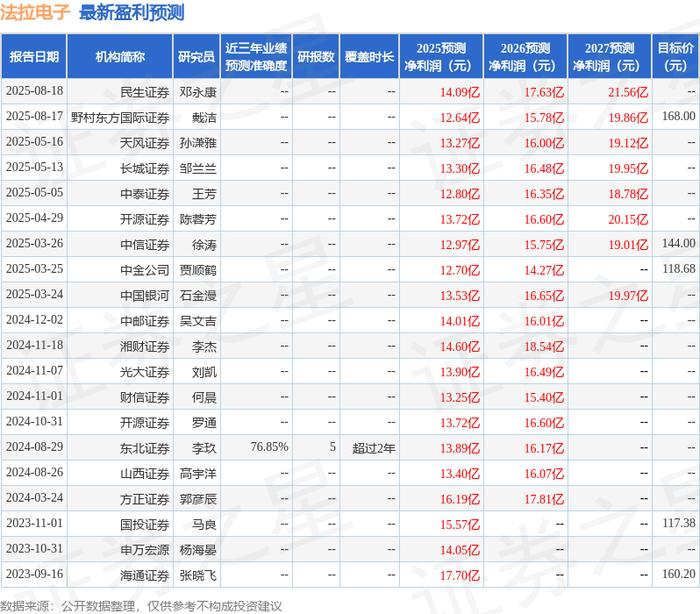Click institution 中邮证券
Image resolution: width=700 pixels, height=614 pixels.
pos(145,322)
